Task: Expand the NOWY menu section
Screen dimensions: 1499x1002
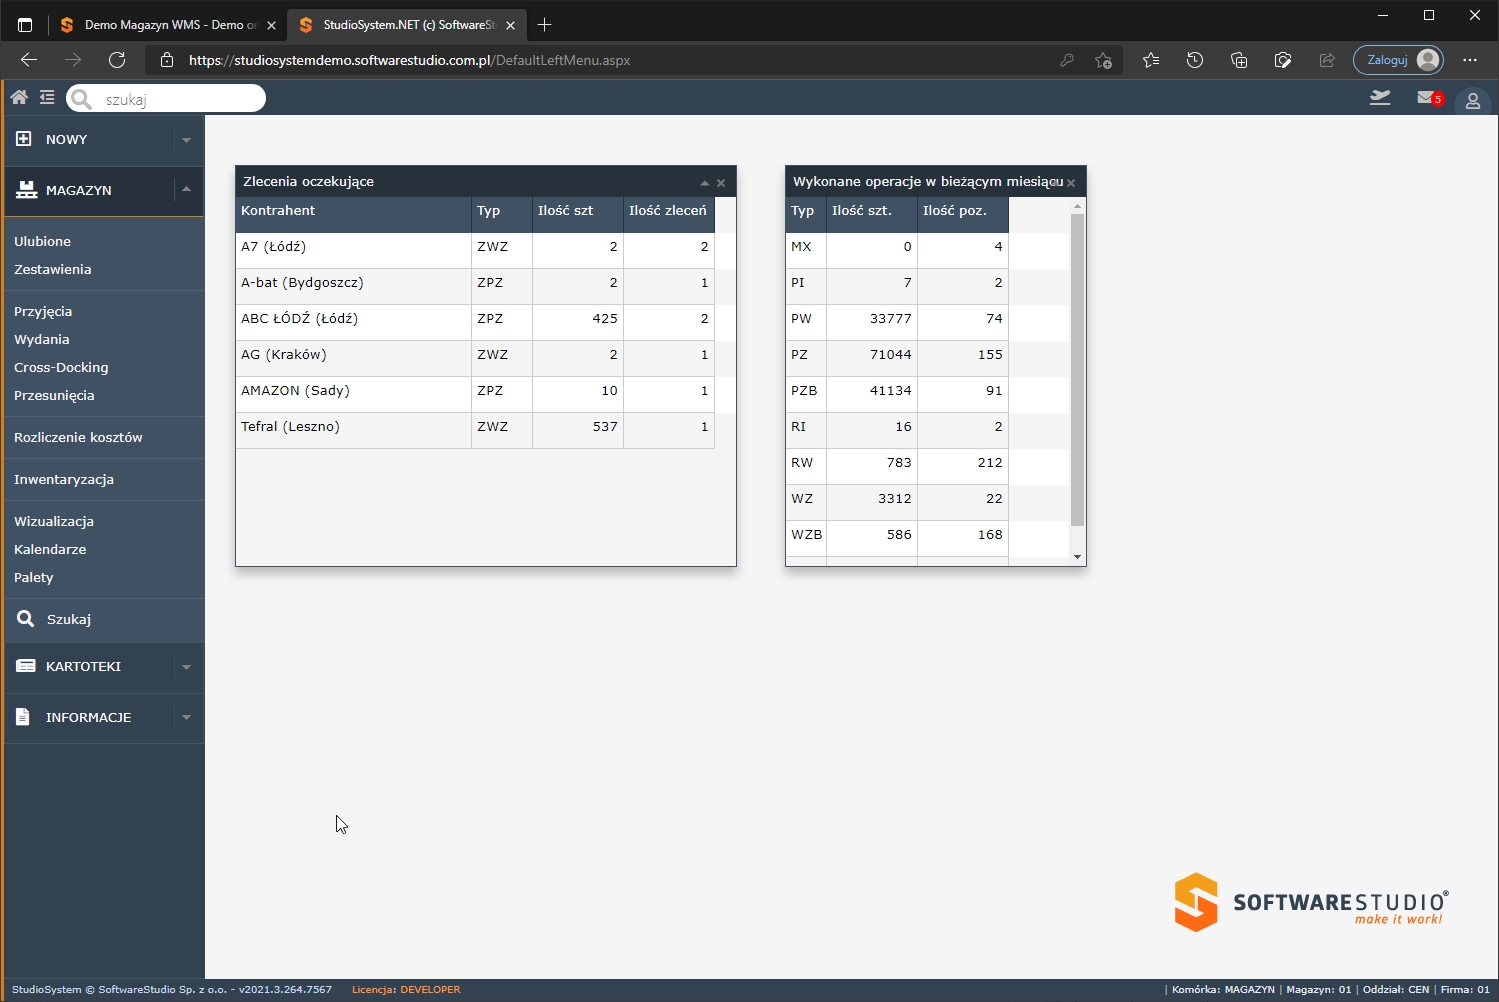Action: pos(186,140)
